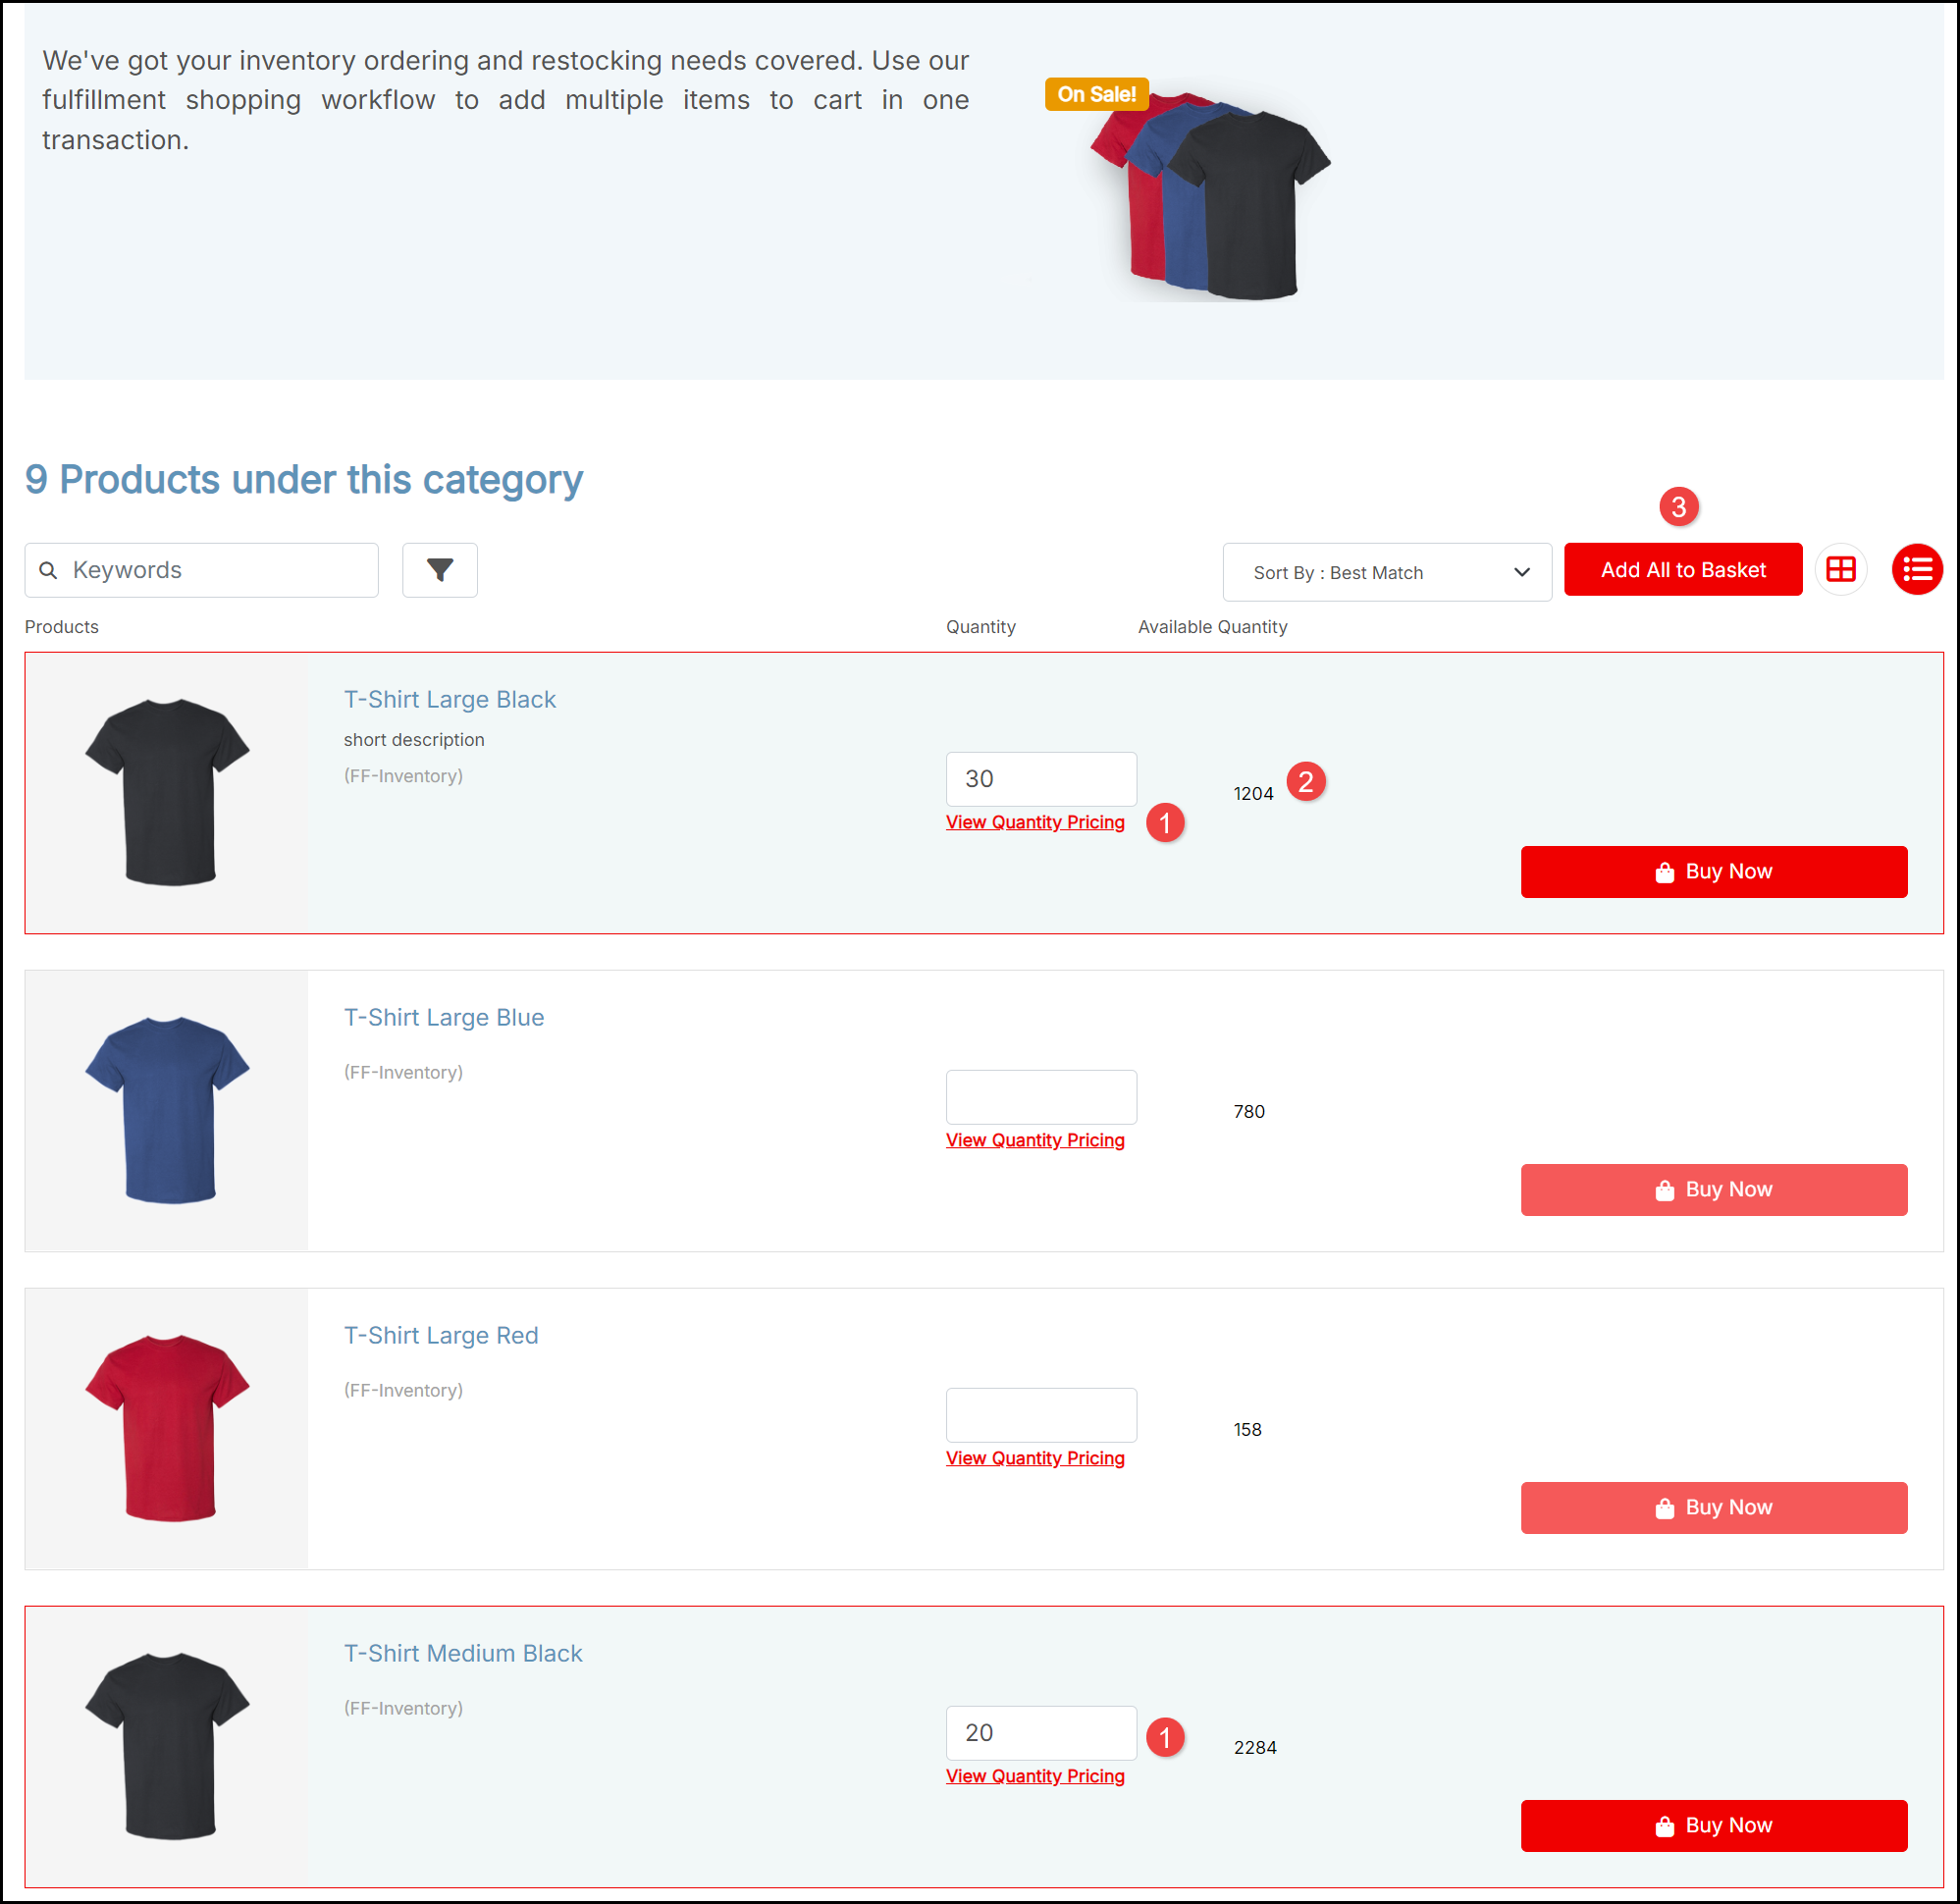This screenshot has width=1960, height=1904.
Task: Click the filter funnel icon
Action: pos(439,570)
